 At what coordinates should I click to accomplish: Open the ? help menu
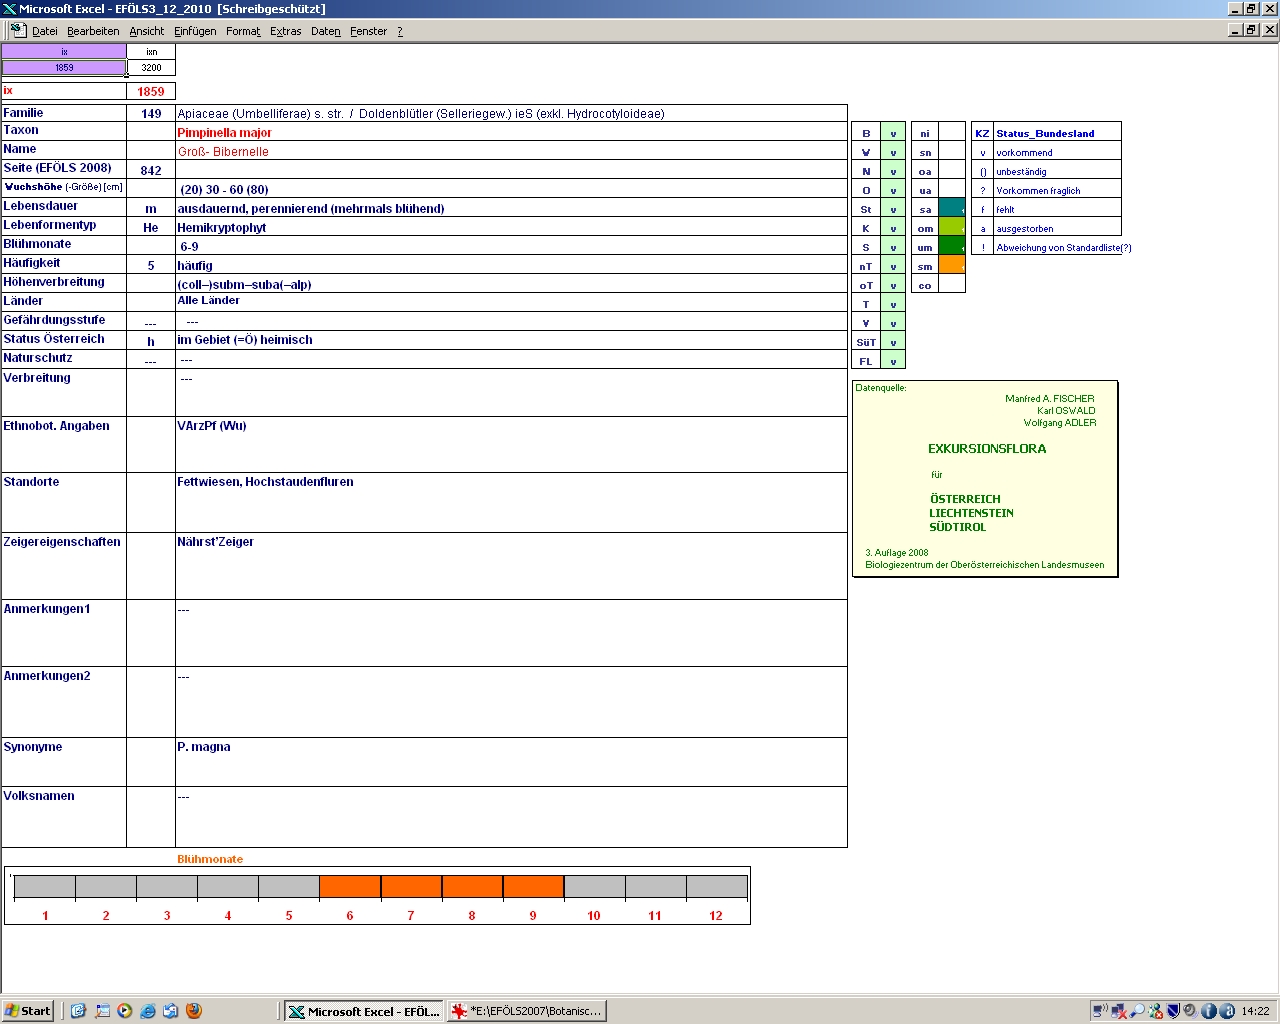pyautogui.click(x=400, y=31)
